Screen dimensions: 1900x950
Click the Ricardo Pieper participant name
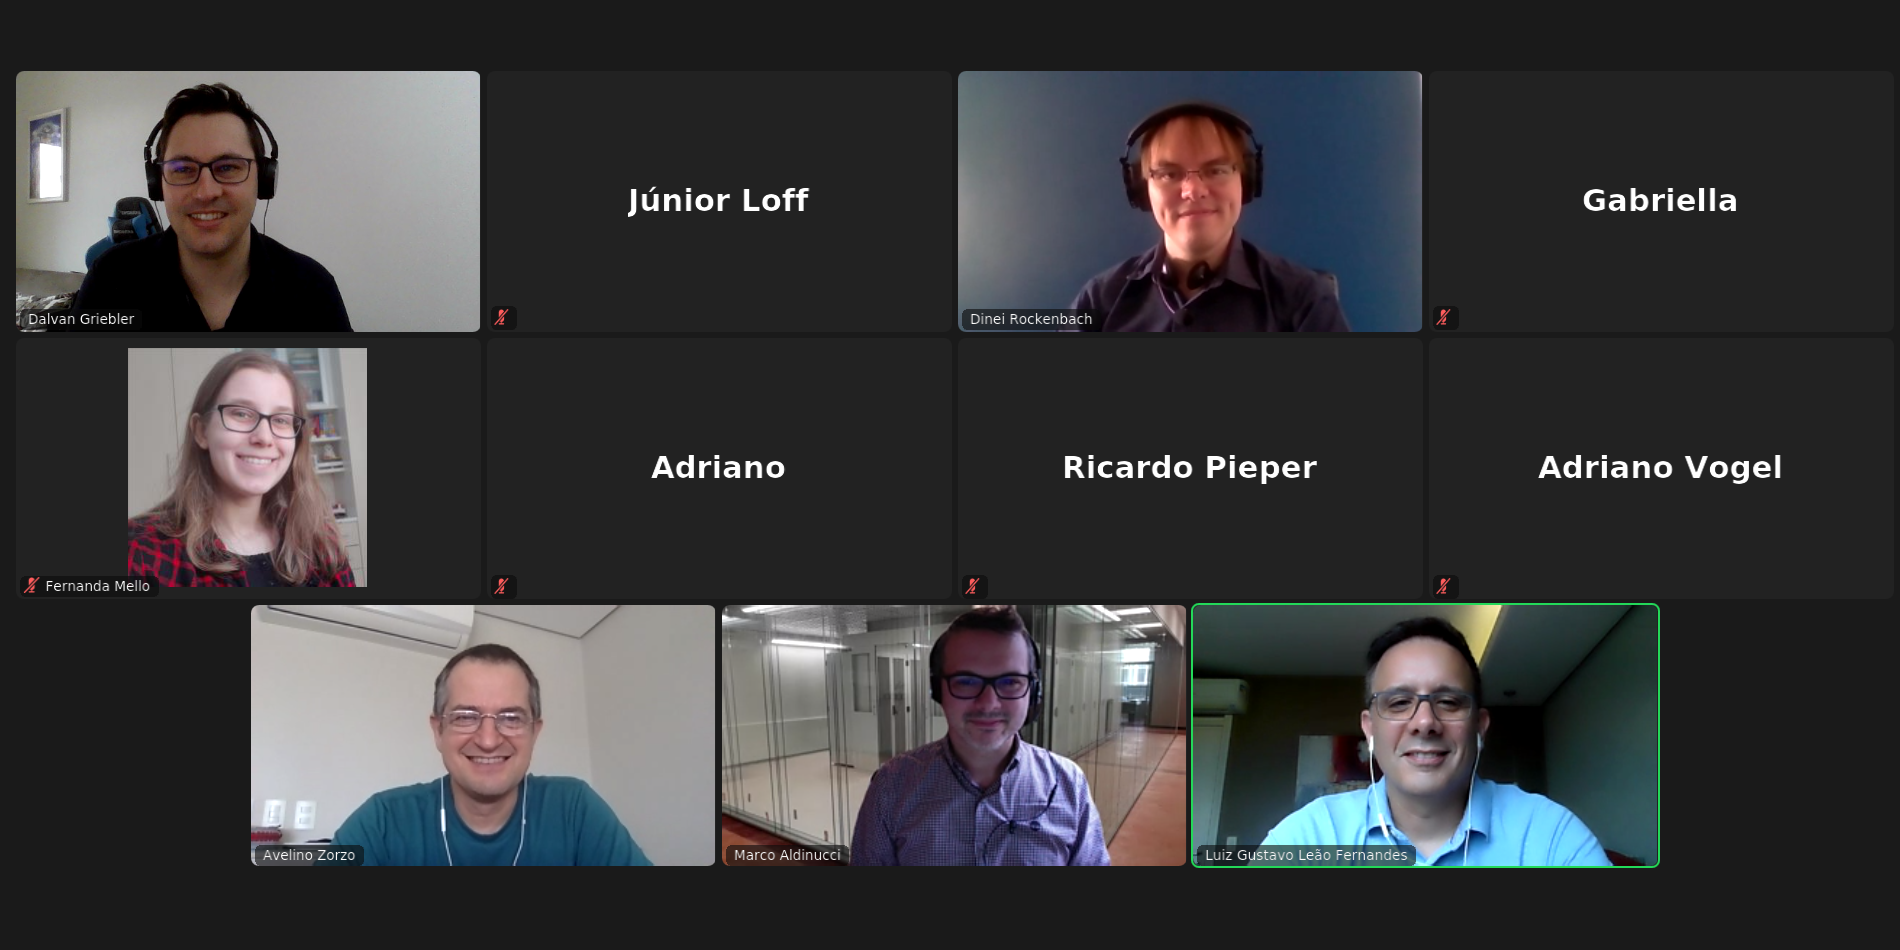click(1190, 467)
